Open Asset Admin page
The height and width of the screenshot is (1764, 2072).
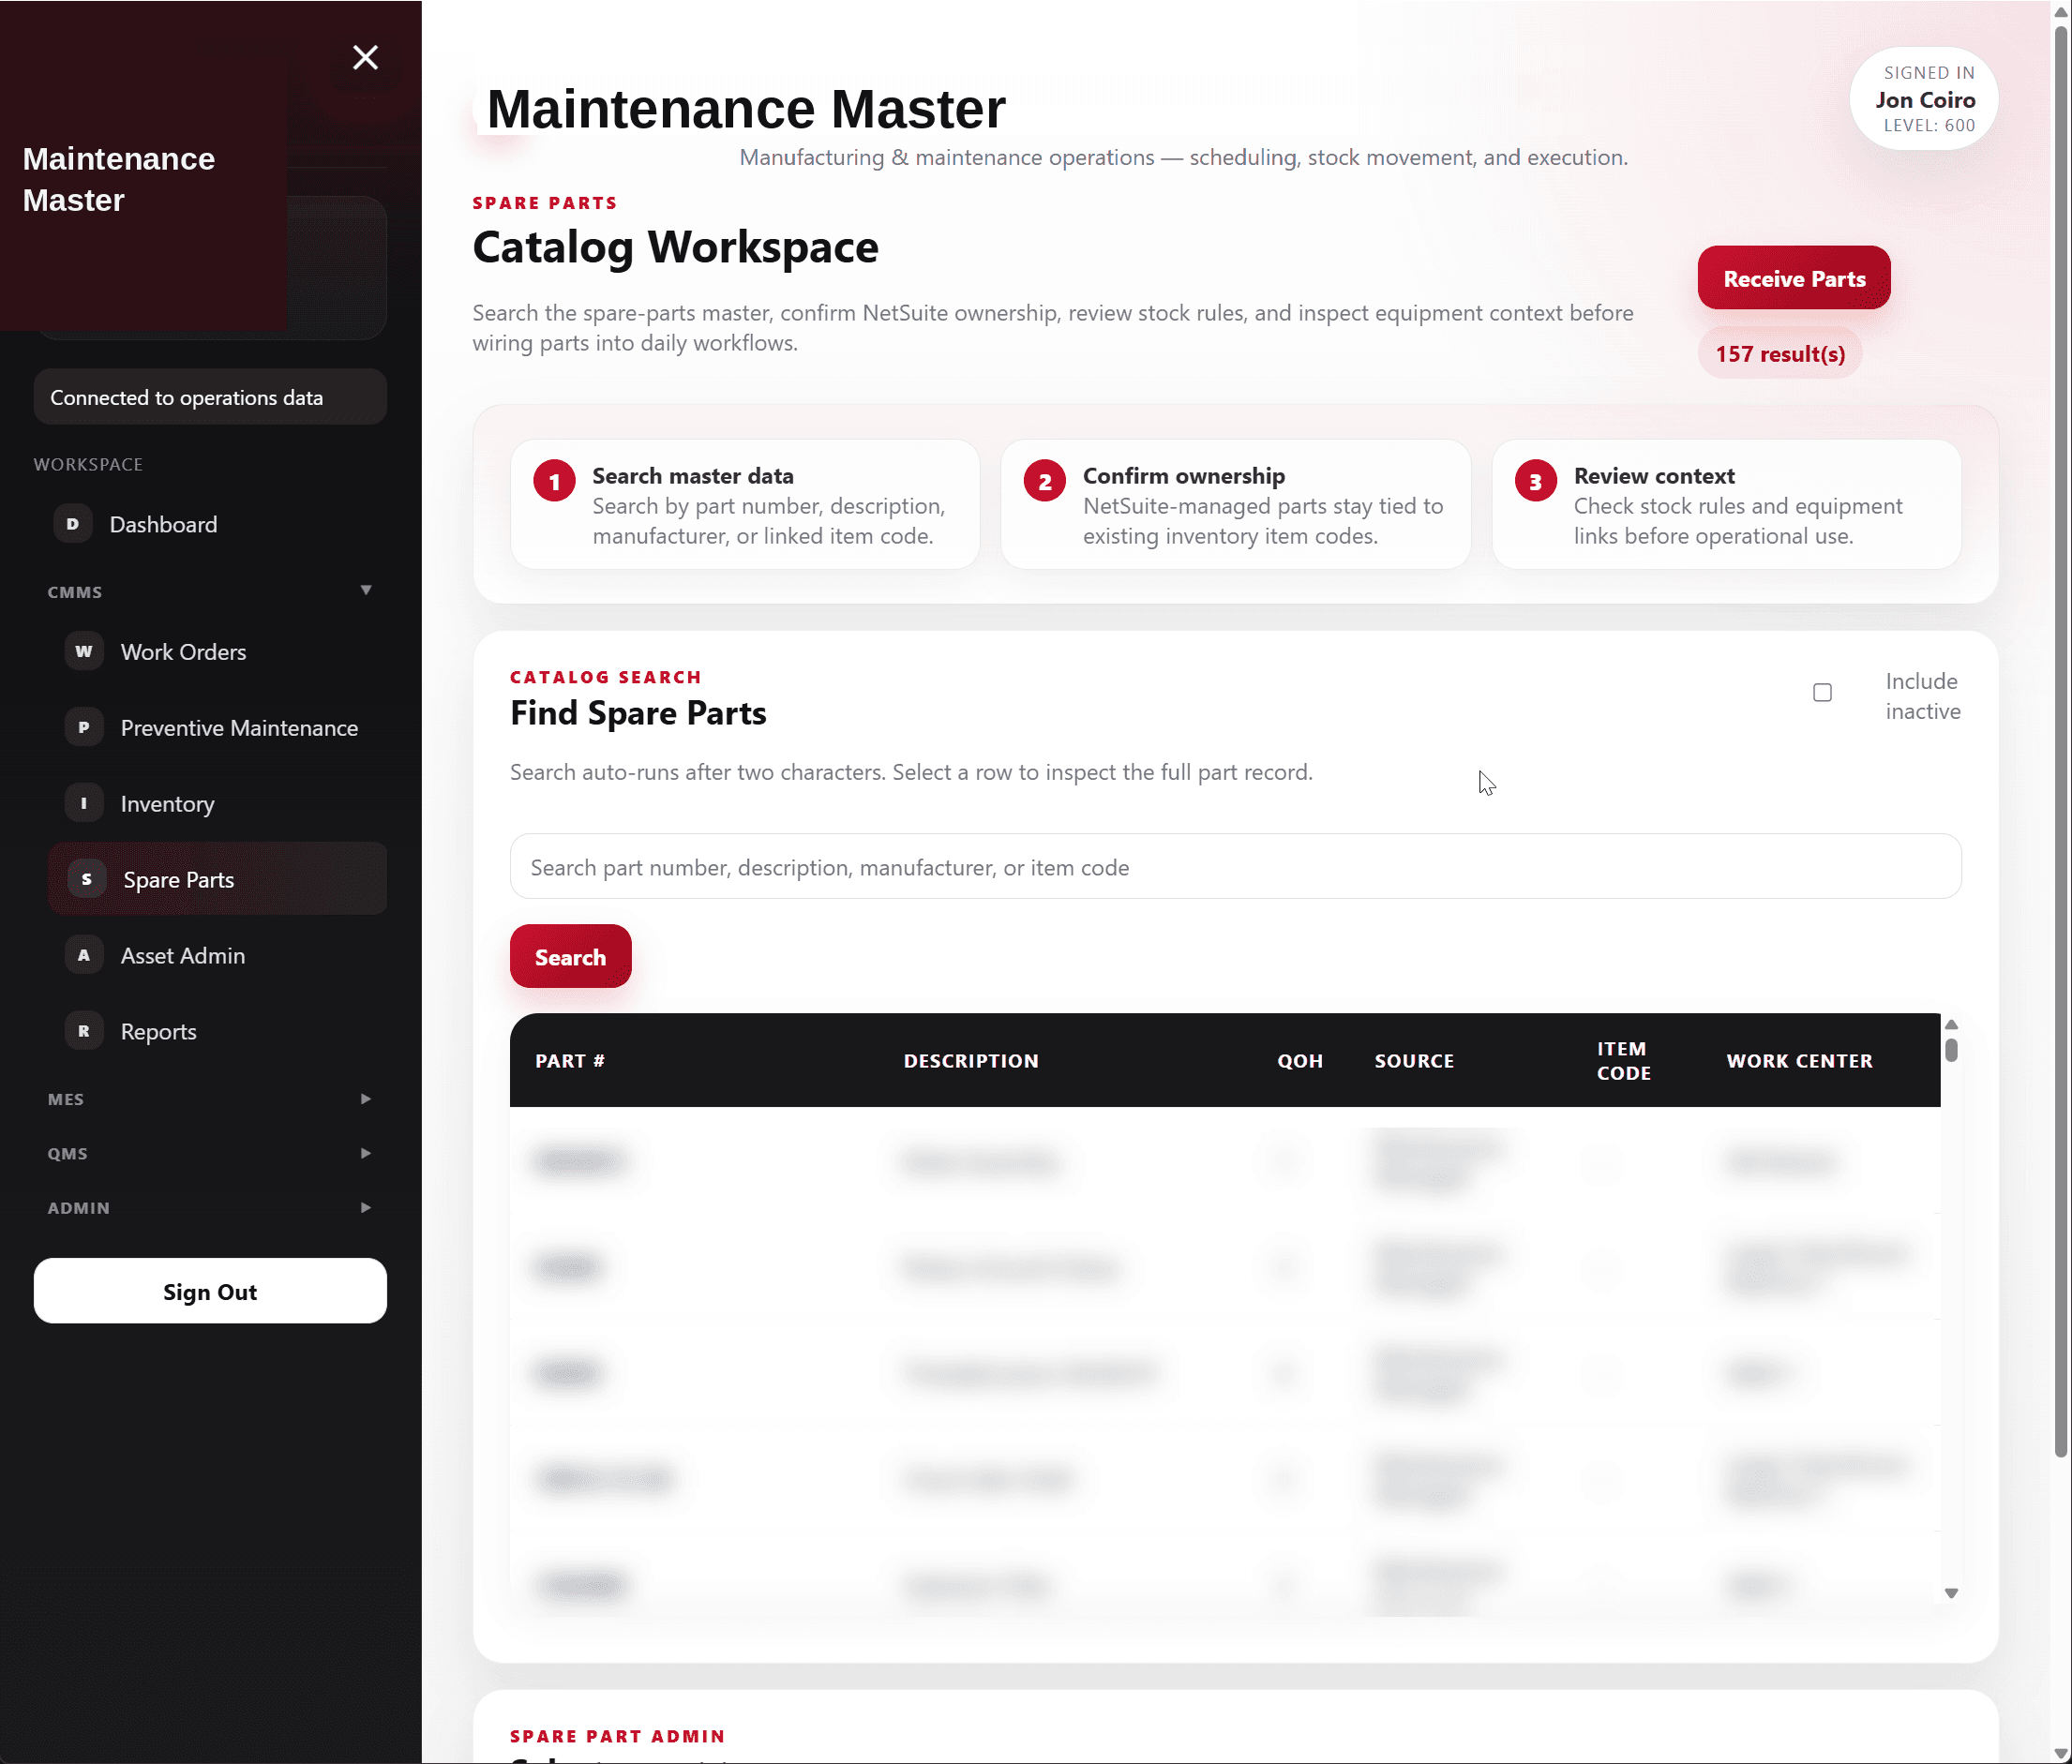tap(217, 956)
